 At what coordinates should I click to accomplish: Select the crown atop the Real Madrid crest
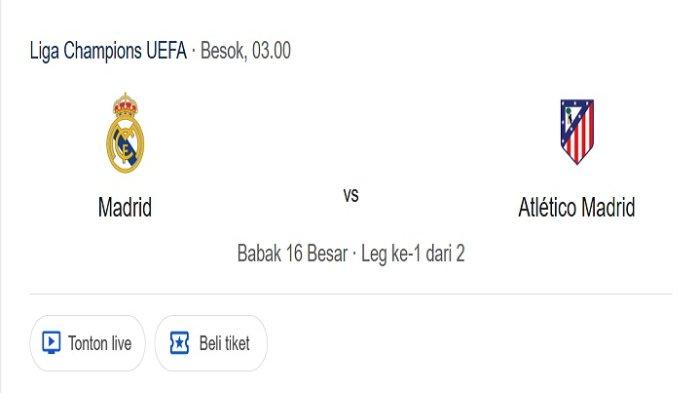click(125, 104)
